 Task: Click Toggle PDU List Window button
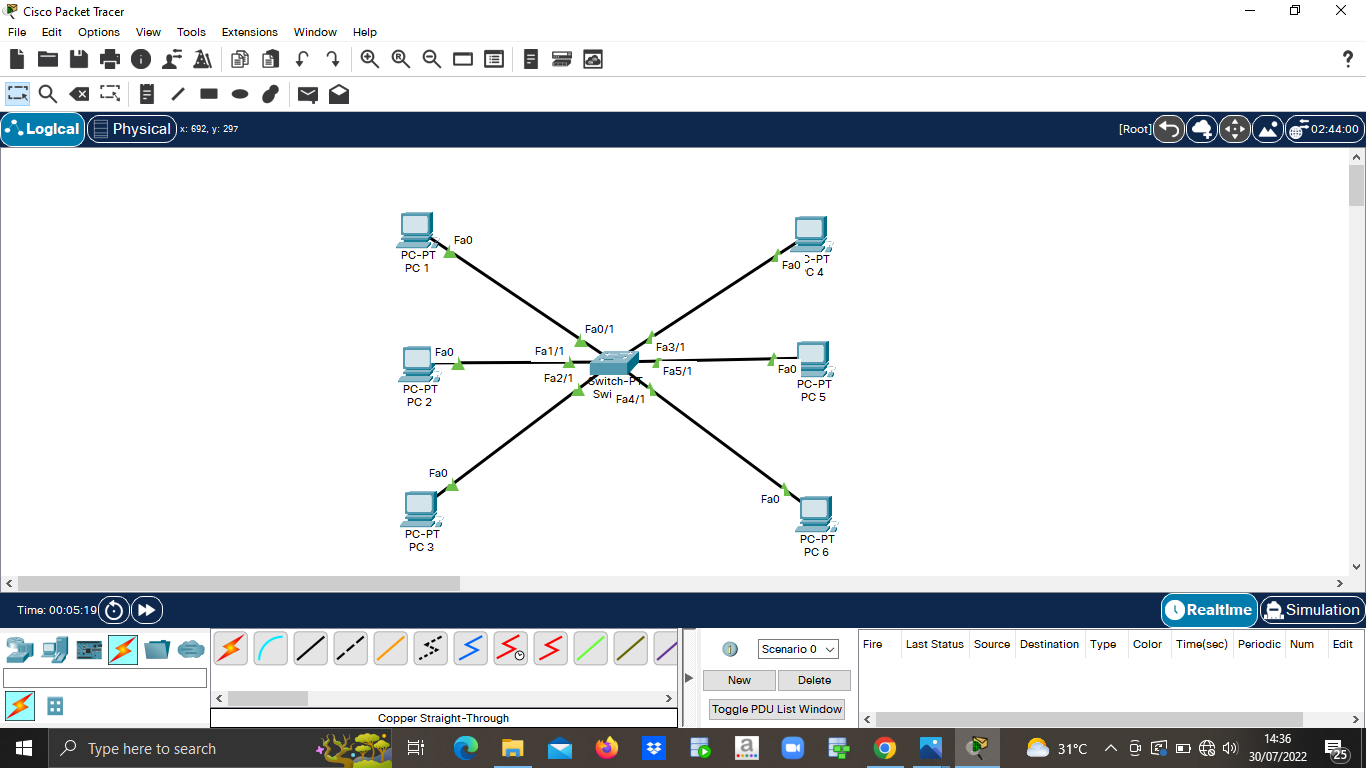(778, 709)
